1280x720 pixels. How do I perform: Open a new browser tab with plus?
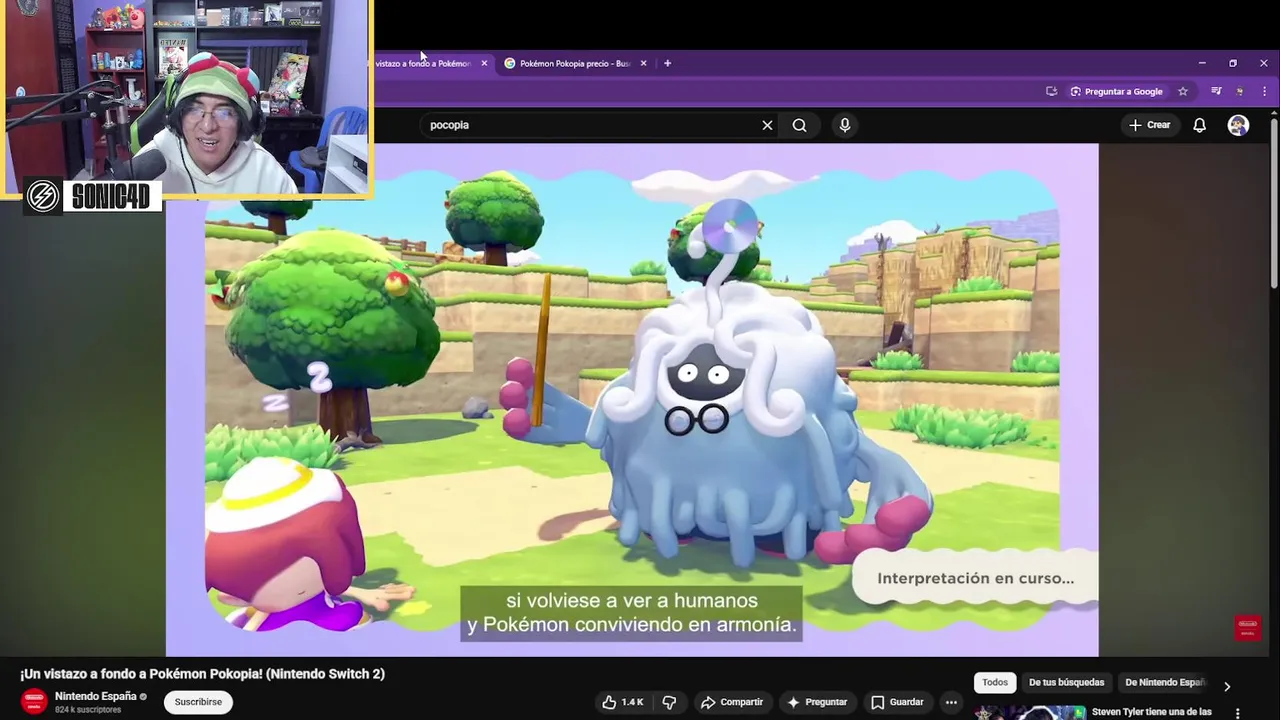(x=667, y=63)
